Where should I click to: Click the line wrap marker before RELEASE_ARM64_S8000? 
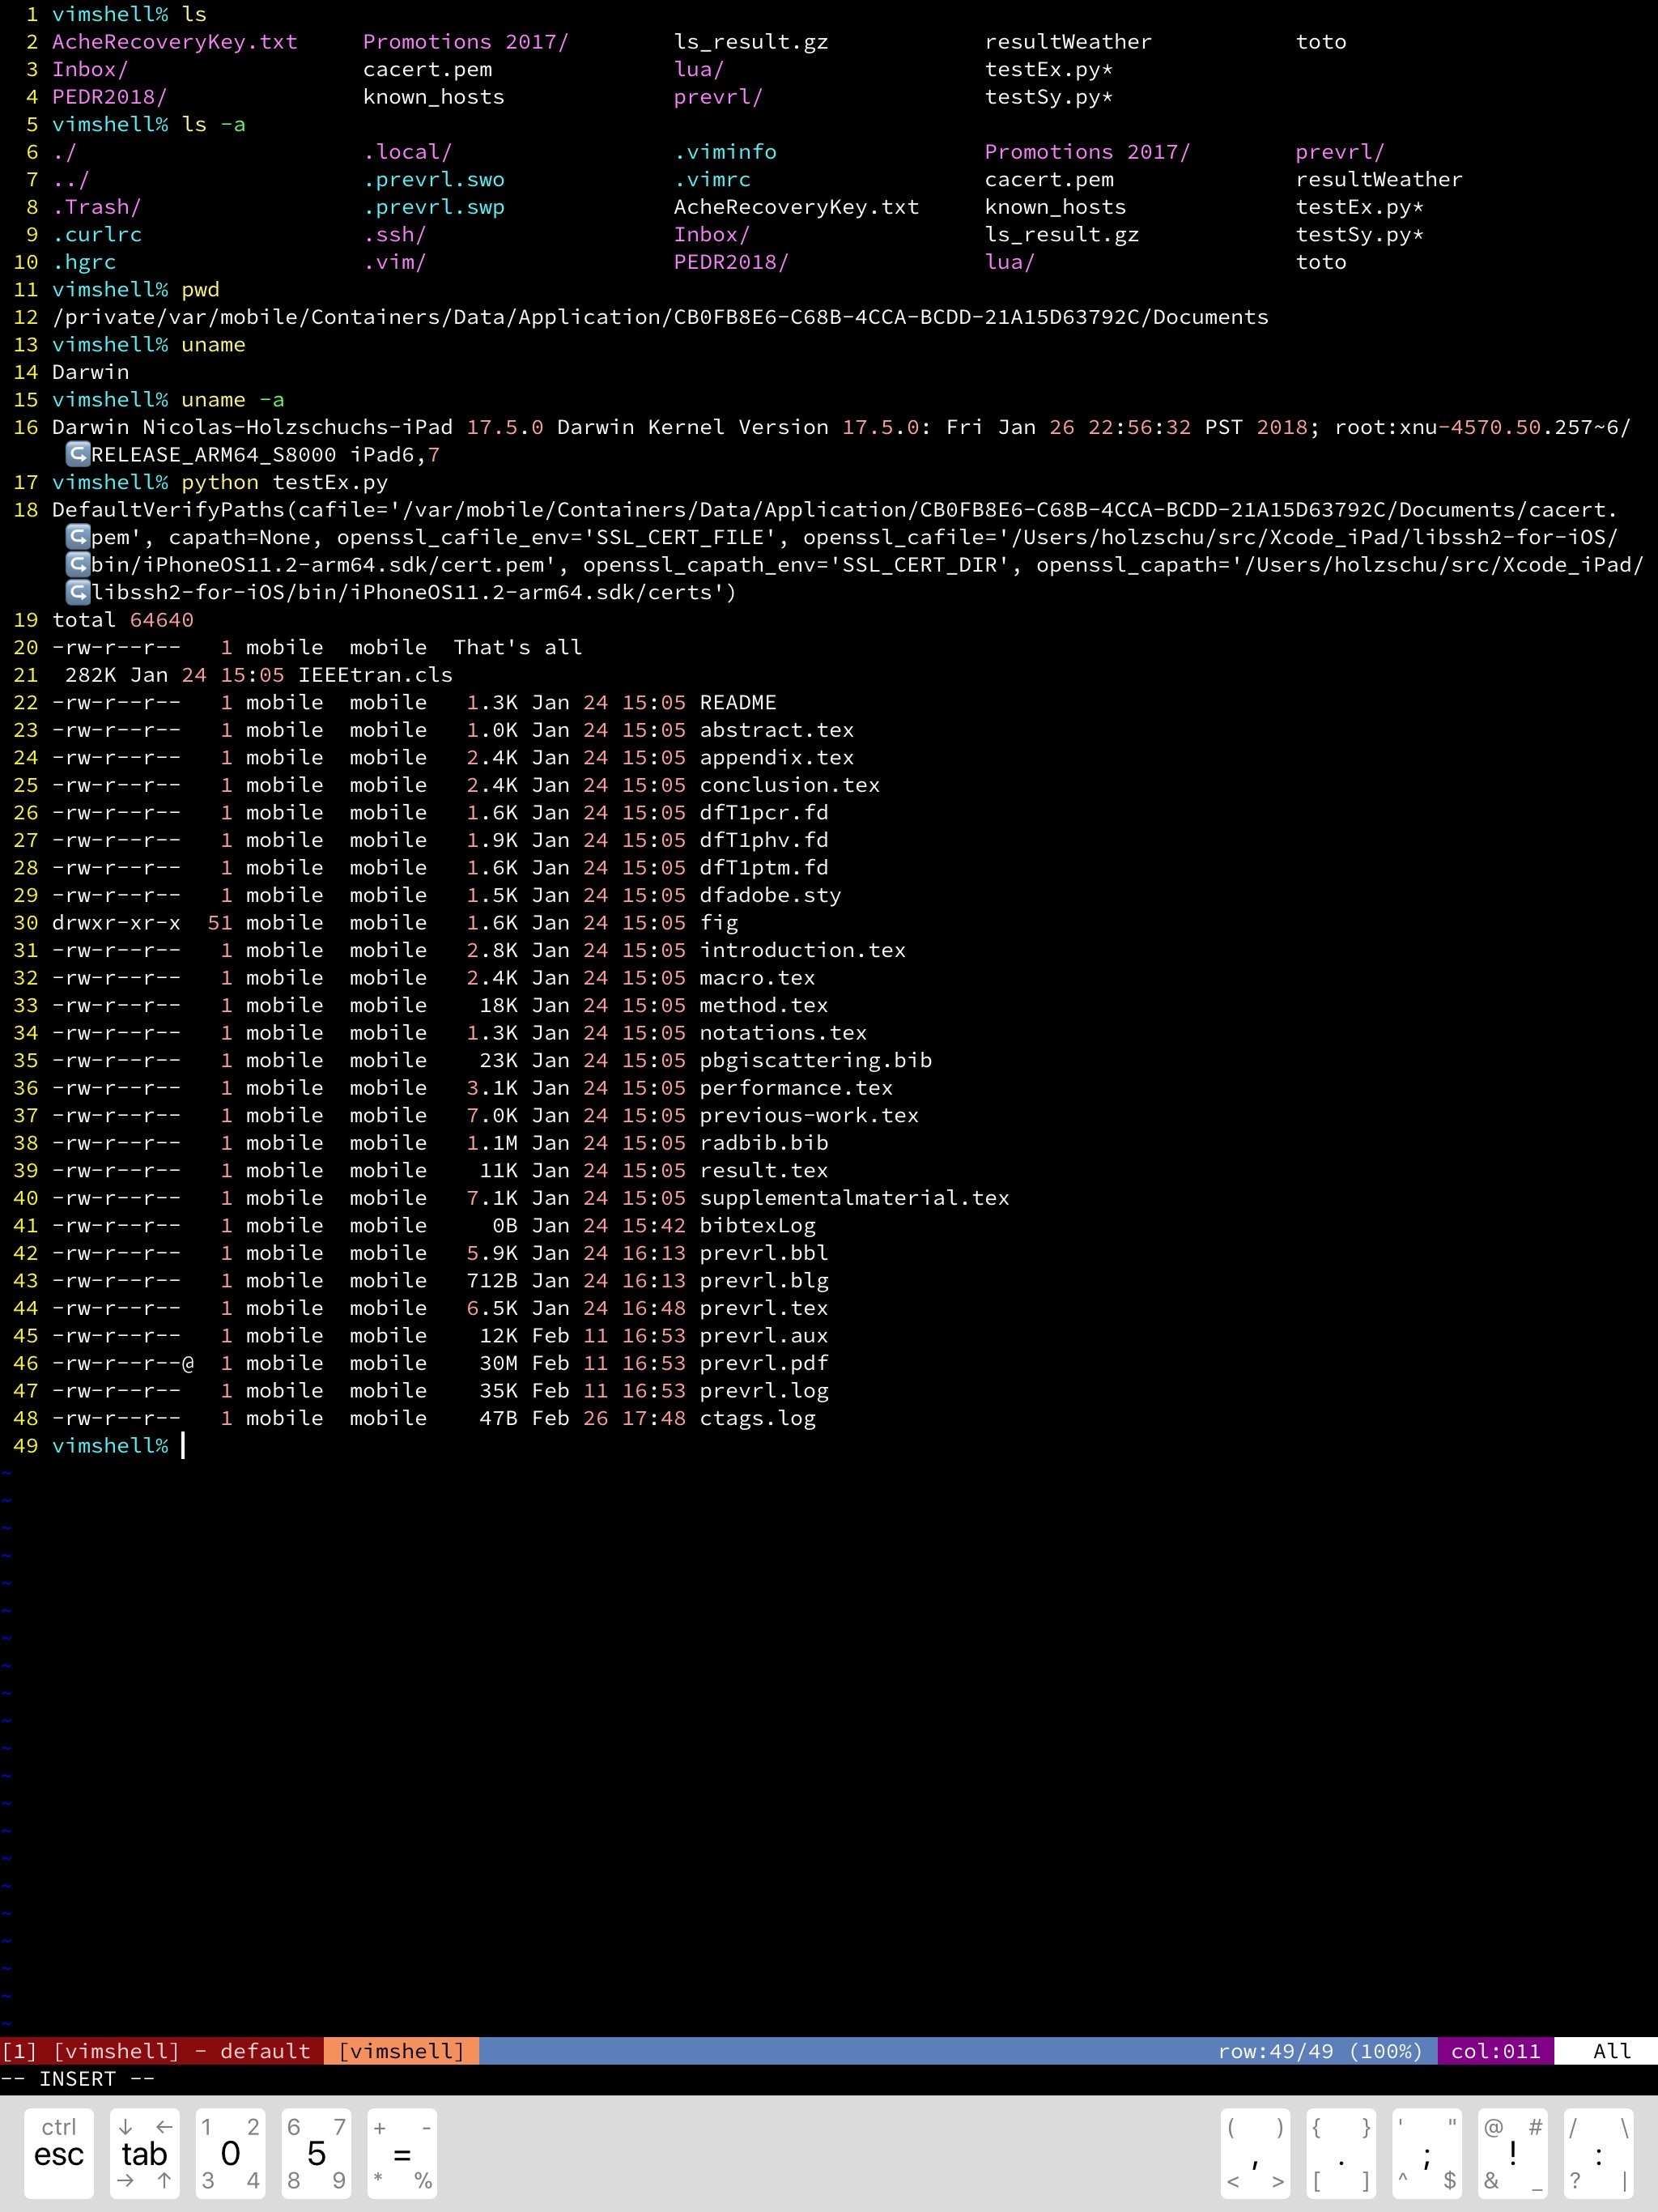[77, 455]
